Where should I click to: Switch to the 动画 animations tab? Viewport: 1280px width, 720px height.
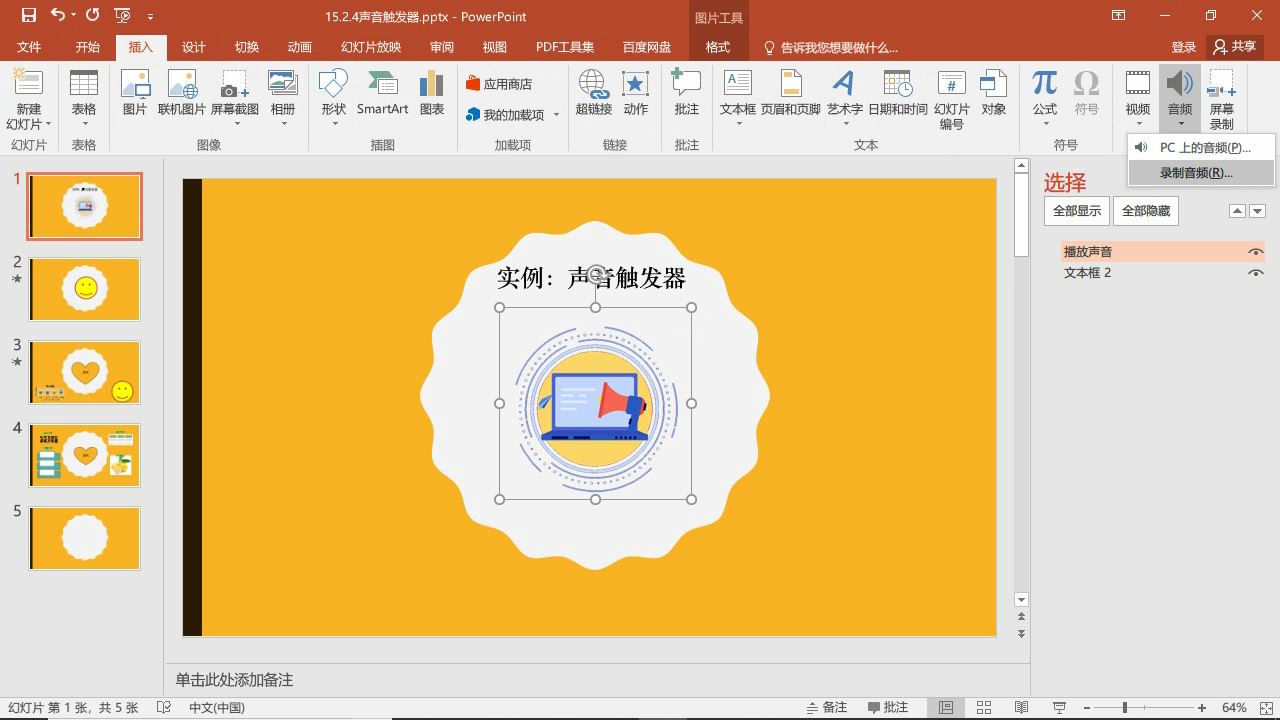tap(299, 47)
